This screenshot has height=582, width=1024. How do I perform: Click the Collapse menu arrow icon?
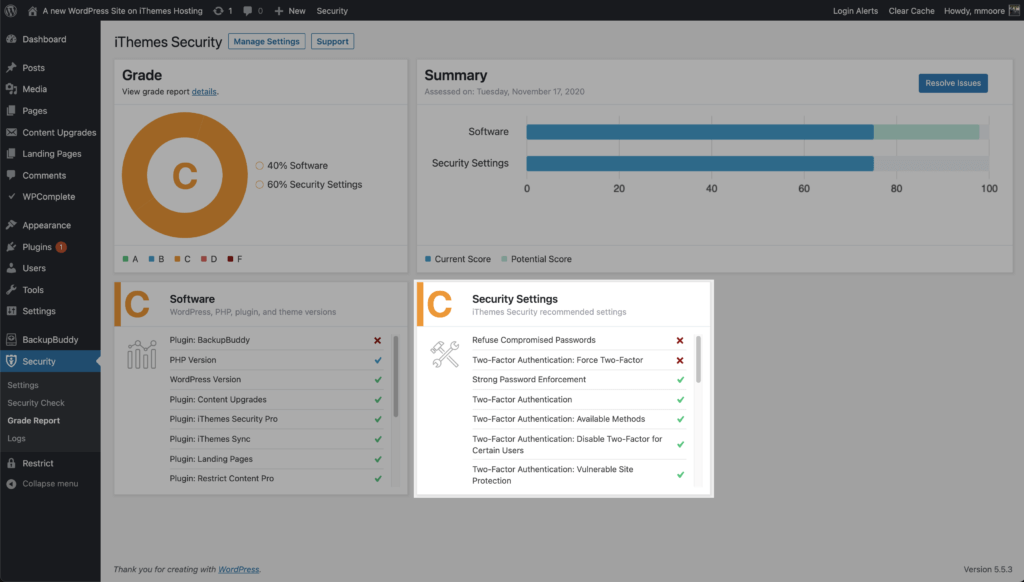[x=11, y=484]
